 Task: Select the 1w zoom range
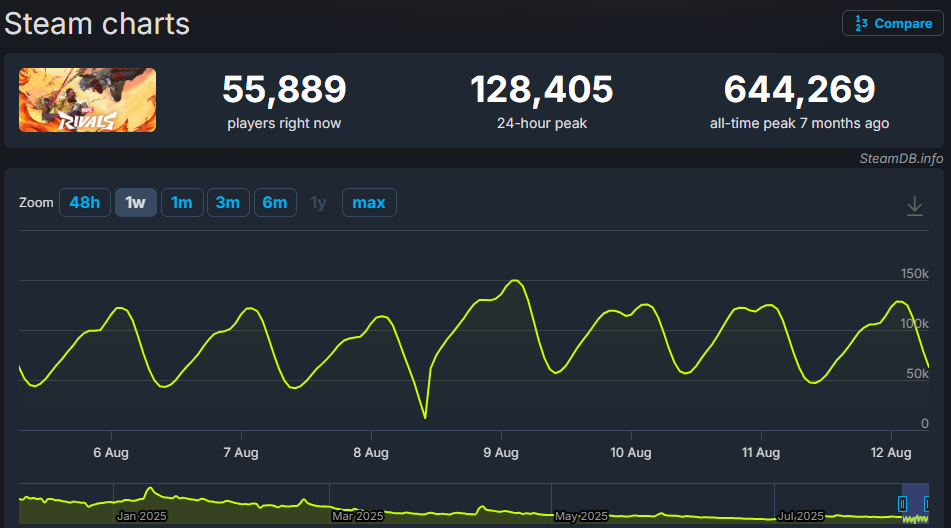point(136,202)
